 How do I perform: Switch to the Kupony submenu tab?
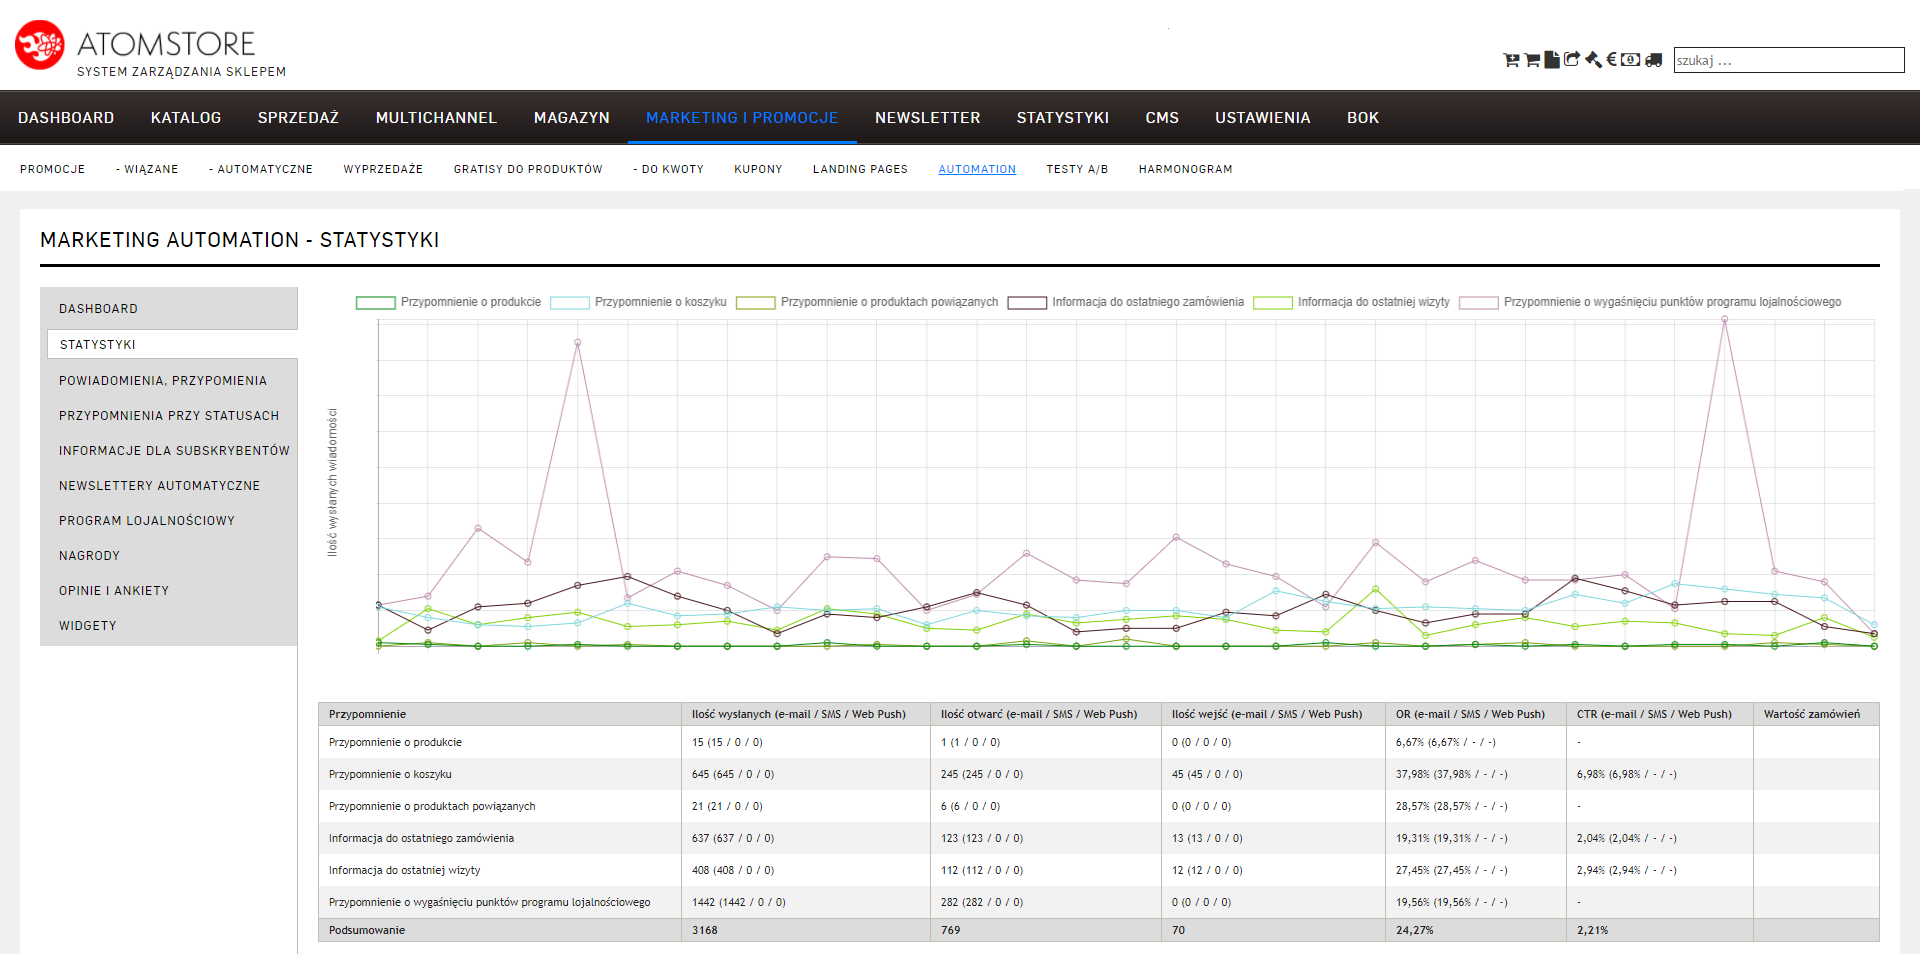pos(758,169)
